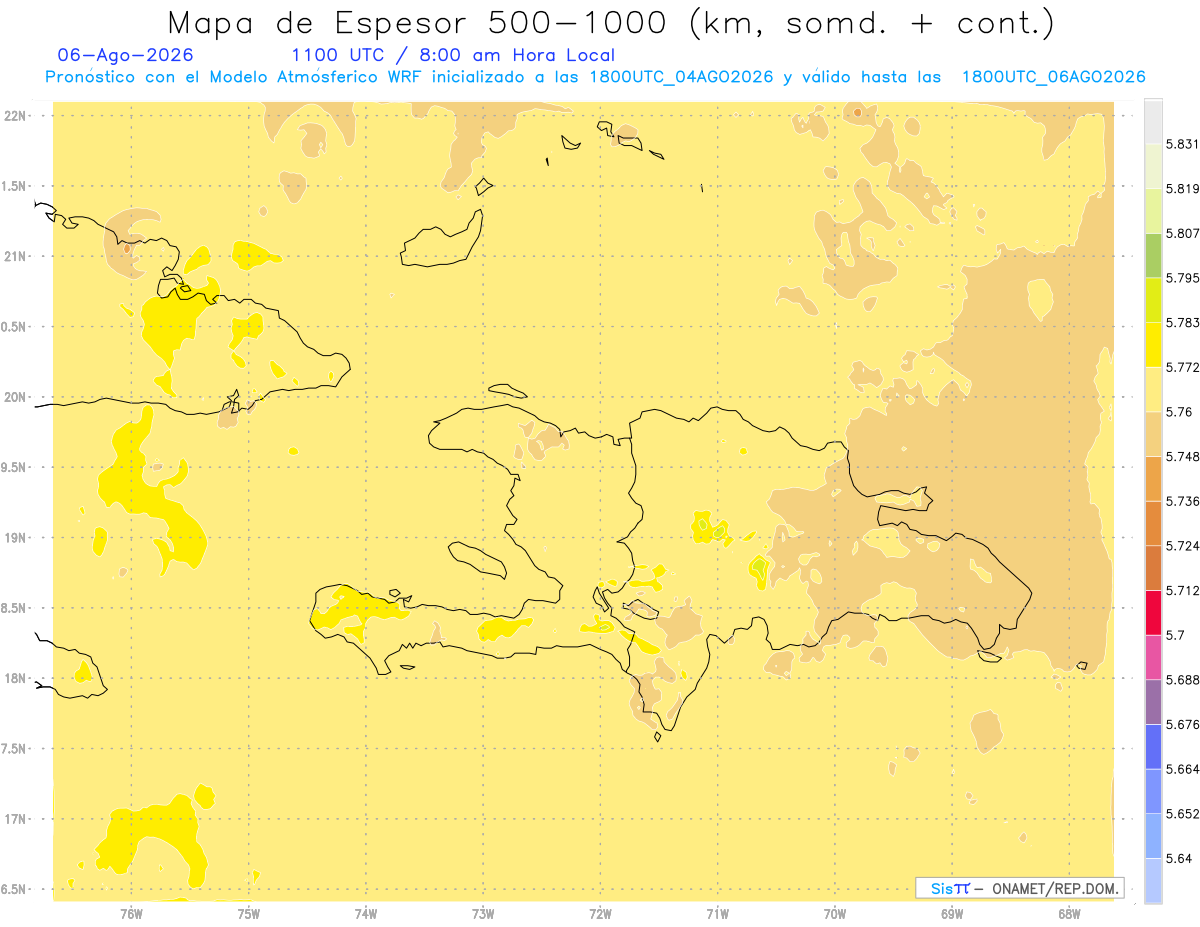Click the green color bar segment above 5.795
The height and width of the screenshot is (927, 1200).
click(x=1153, y=255)
